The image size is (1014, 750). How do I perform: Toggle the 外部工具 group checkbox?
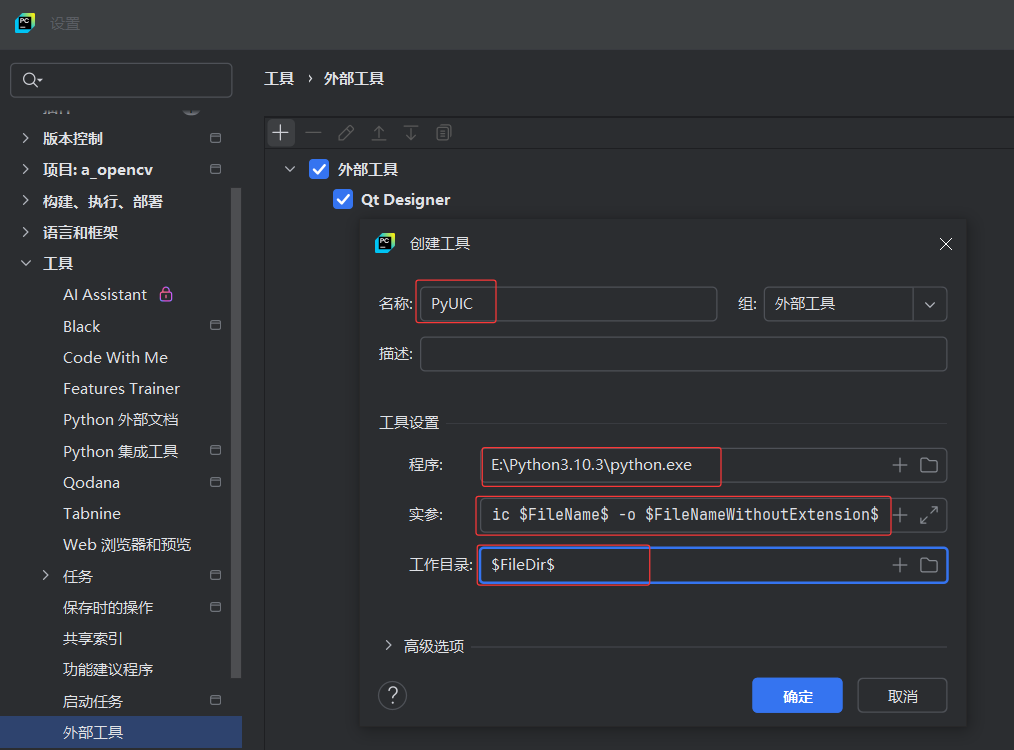click(319, 169)
